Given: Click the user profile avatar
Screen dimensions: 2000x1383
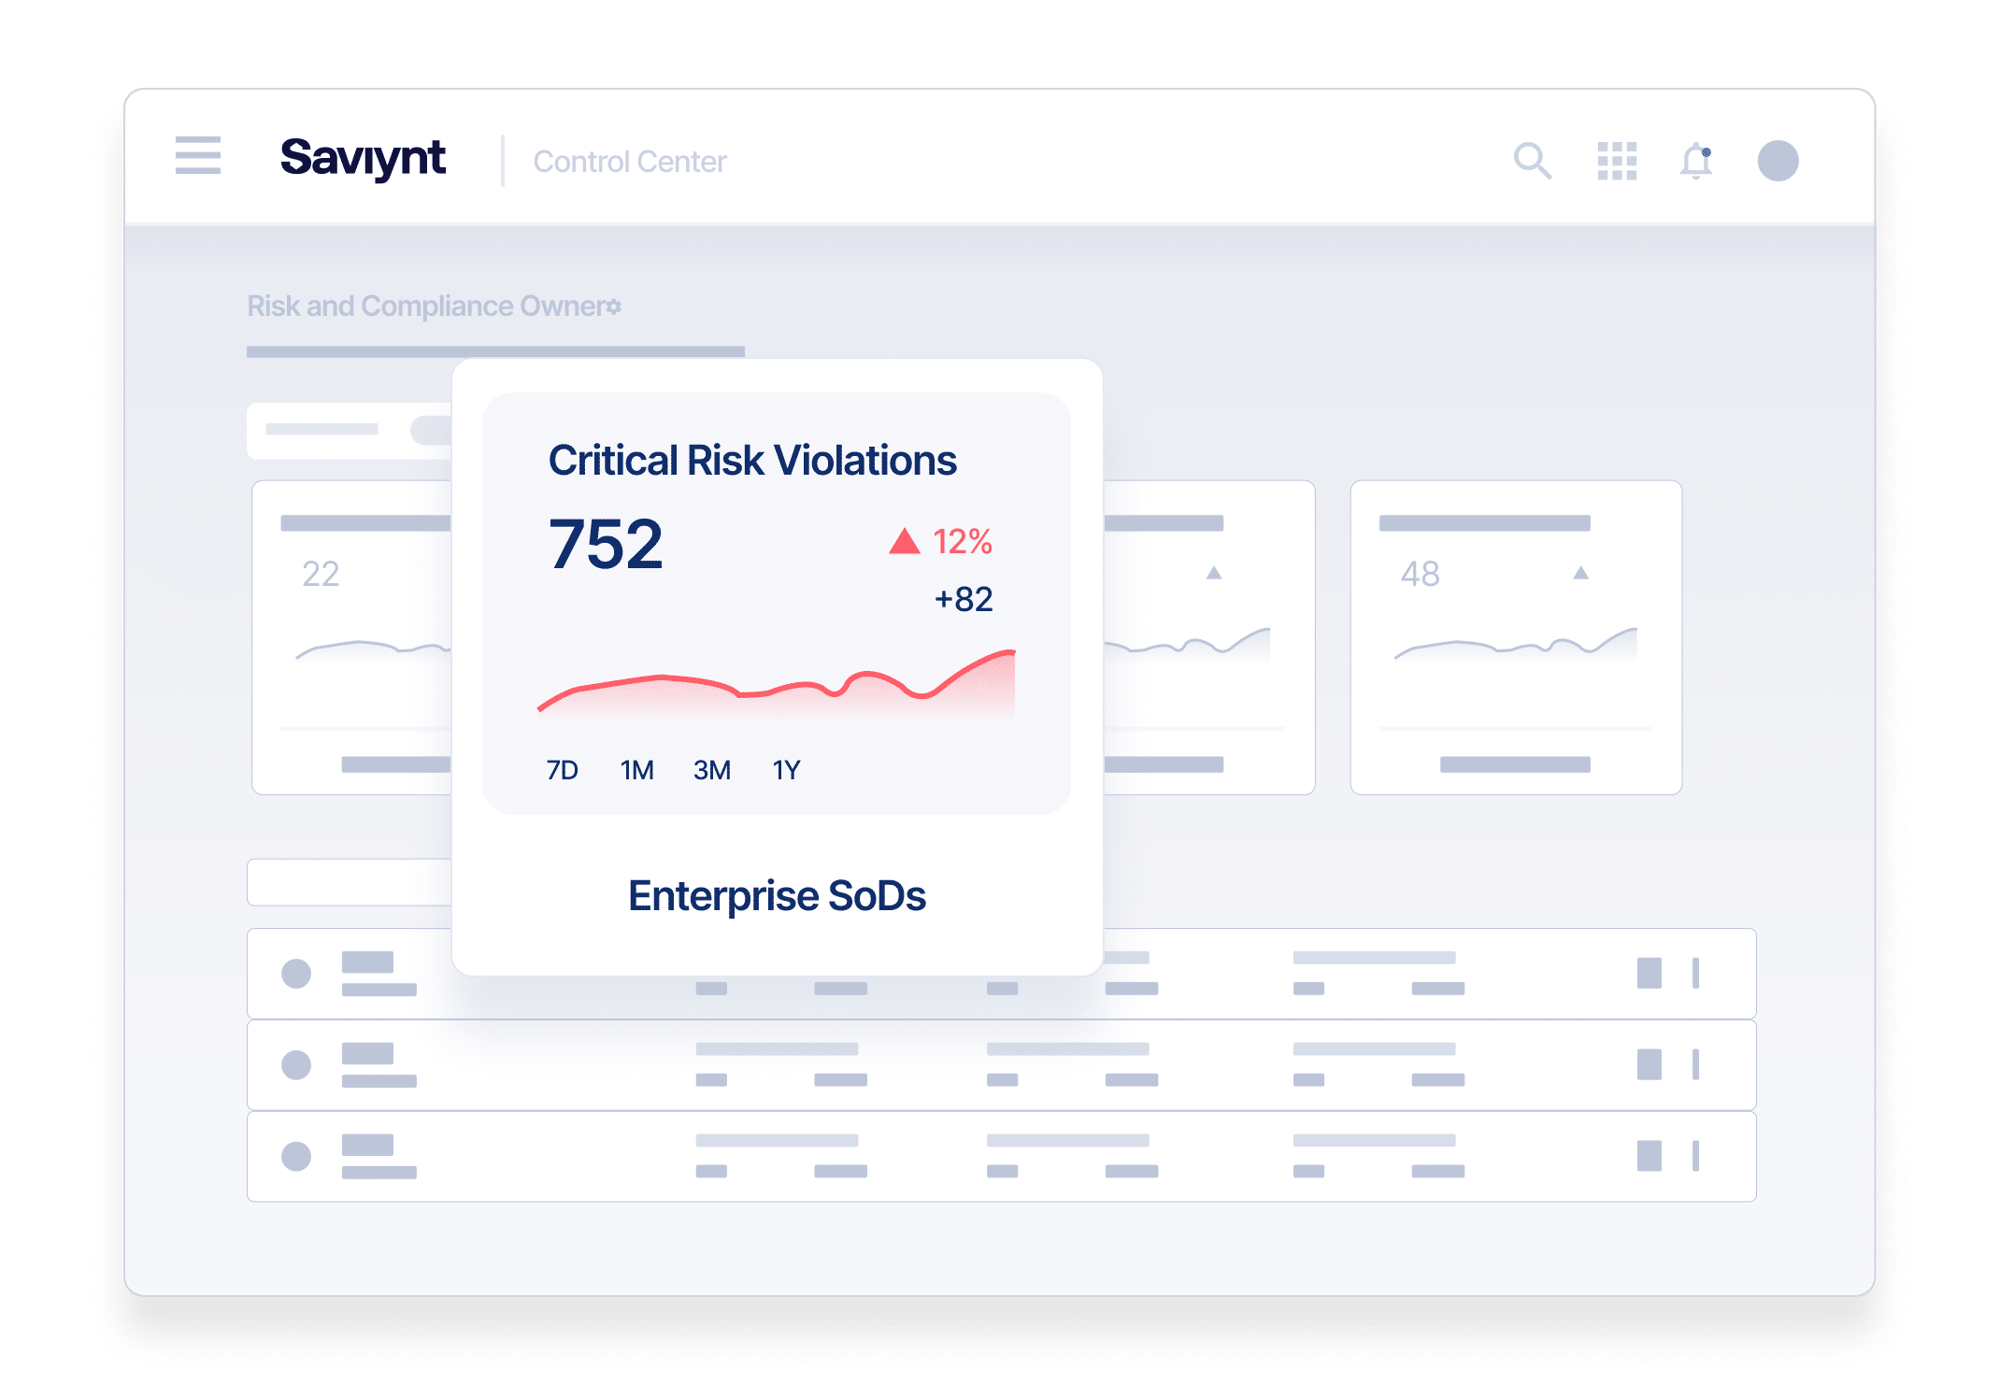Looking at the screenshot, I should pos(1777,160).
